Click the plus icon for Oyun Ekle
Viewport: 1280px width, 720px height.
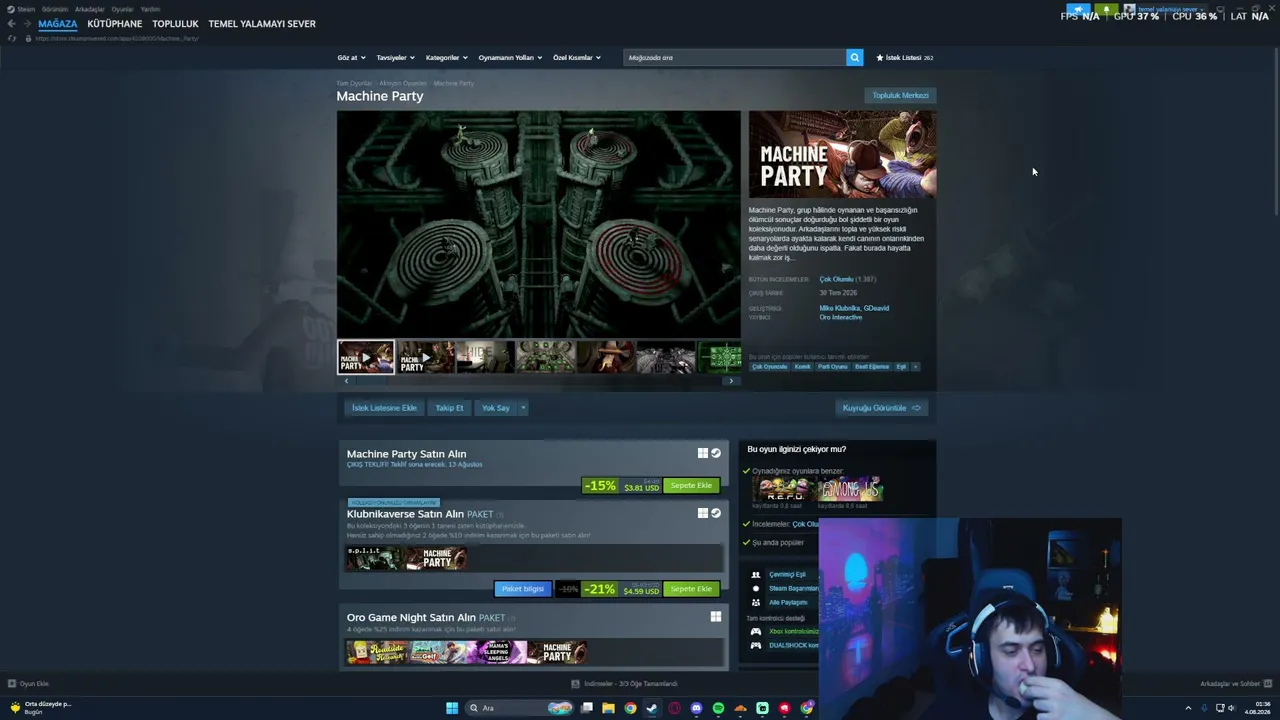coord(12,684)
